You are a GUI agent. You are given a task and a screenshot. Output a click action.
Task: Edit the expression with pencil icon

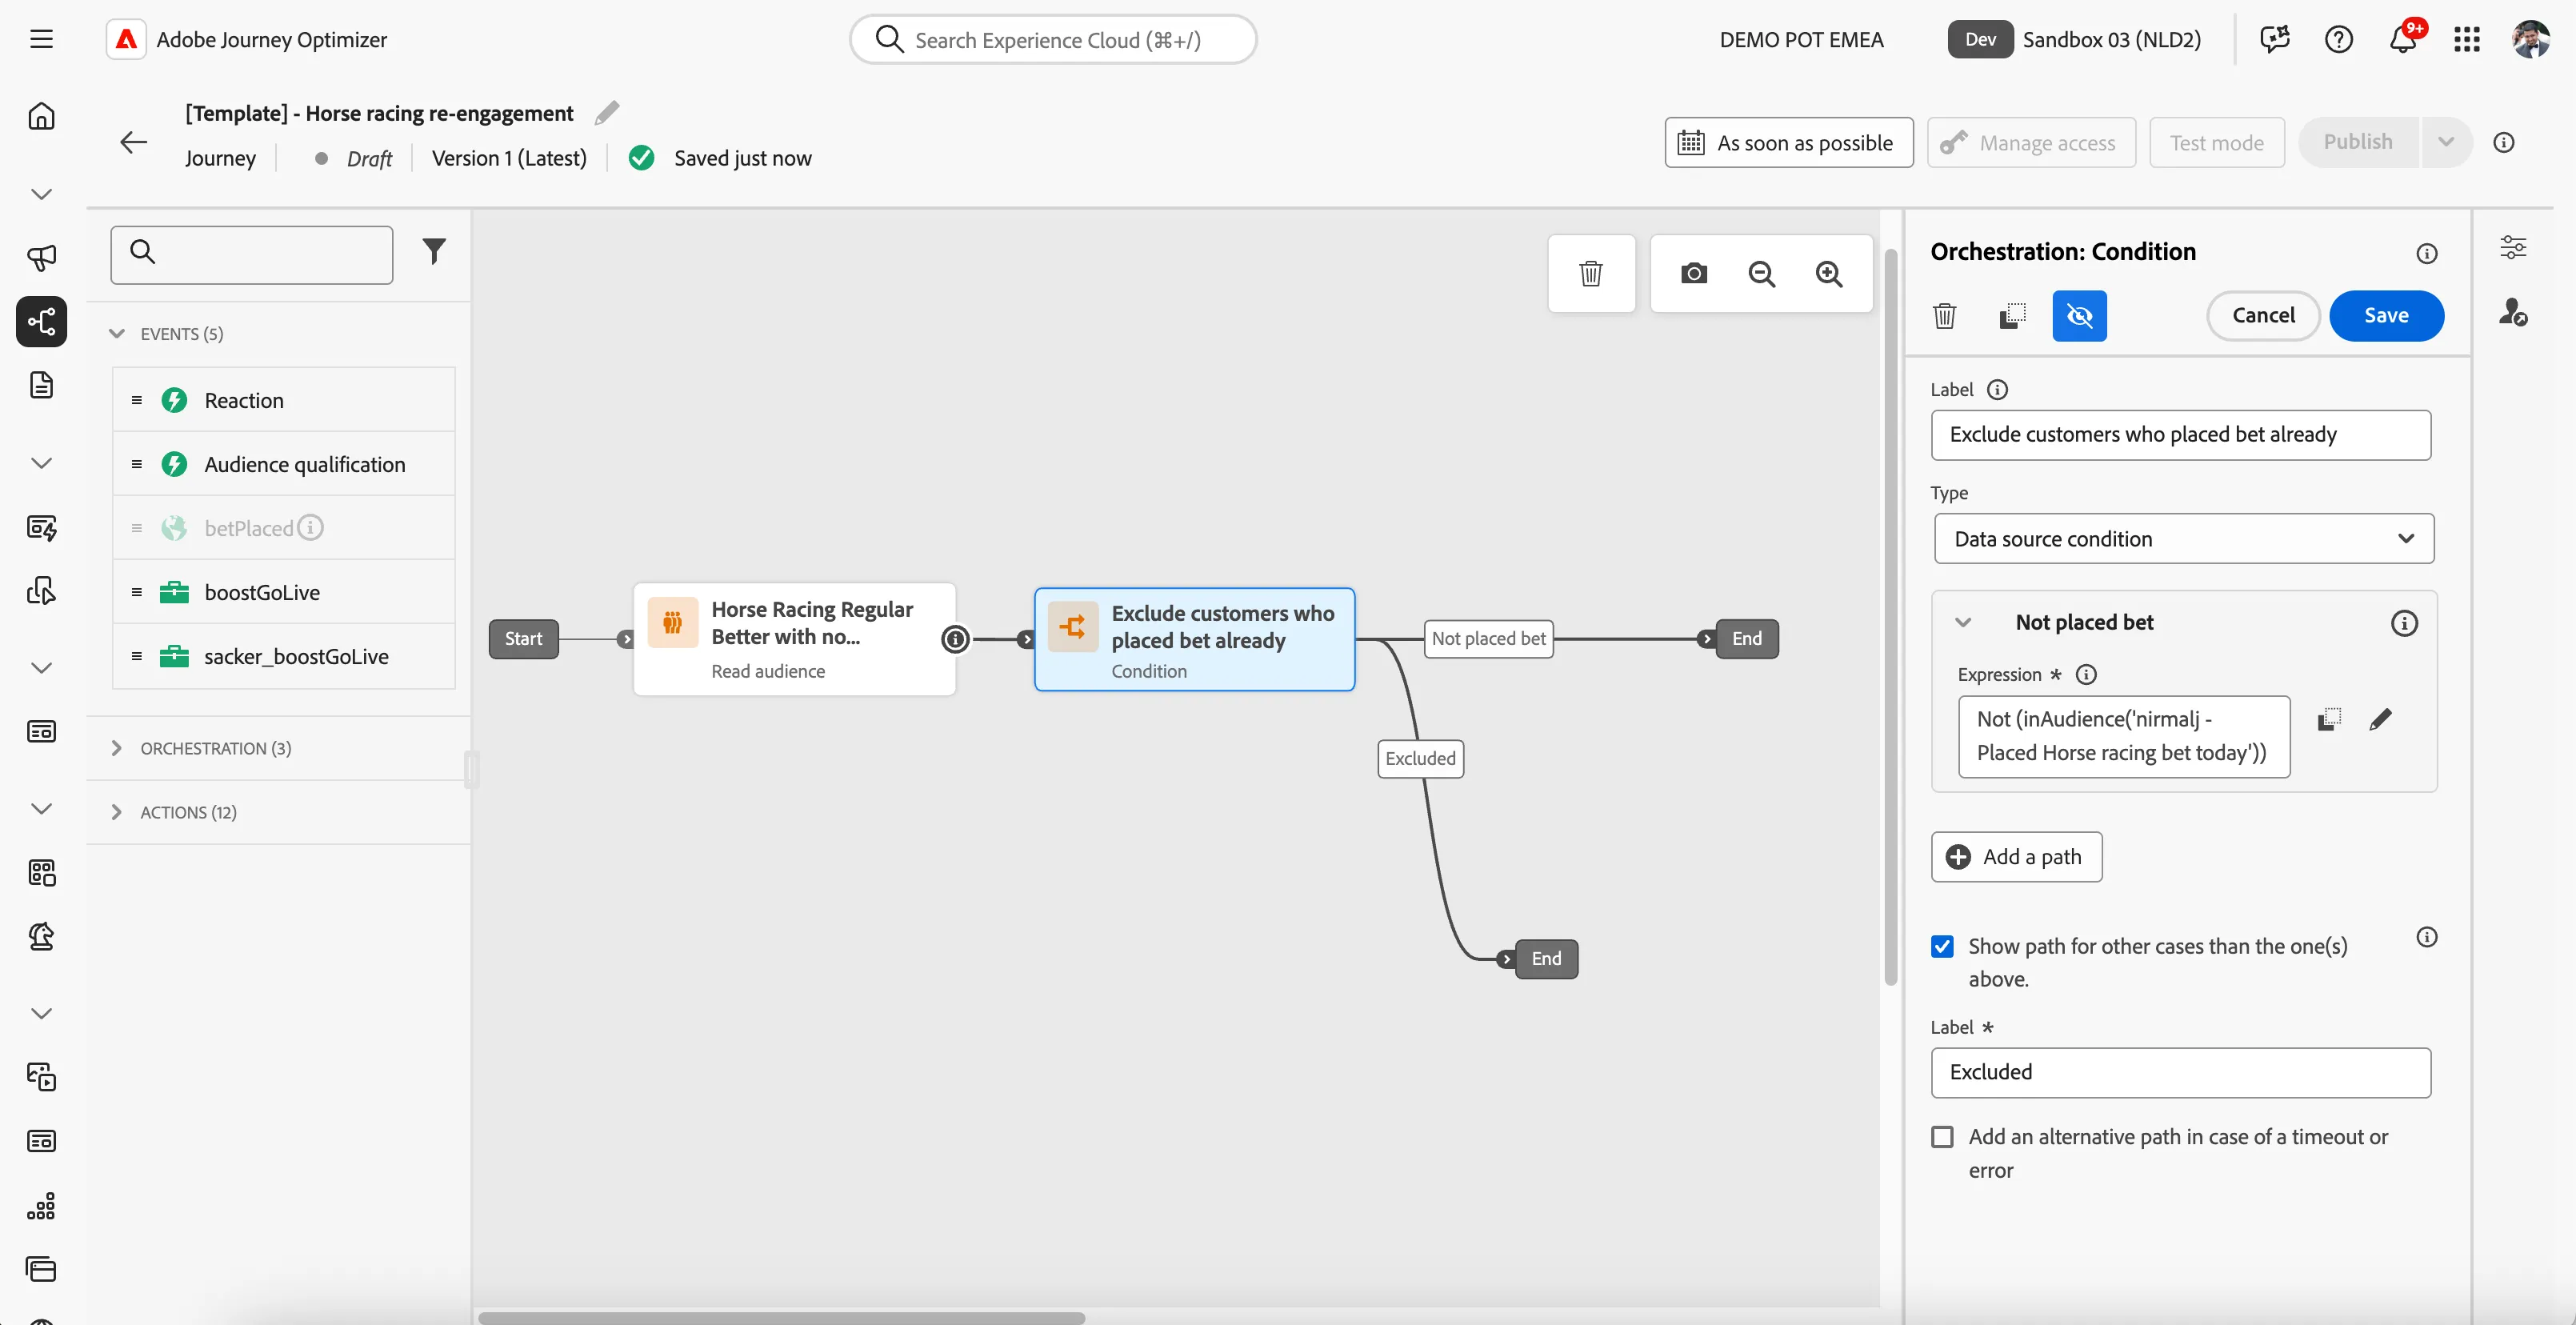pyautogui.click(x=2380, y=719)
